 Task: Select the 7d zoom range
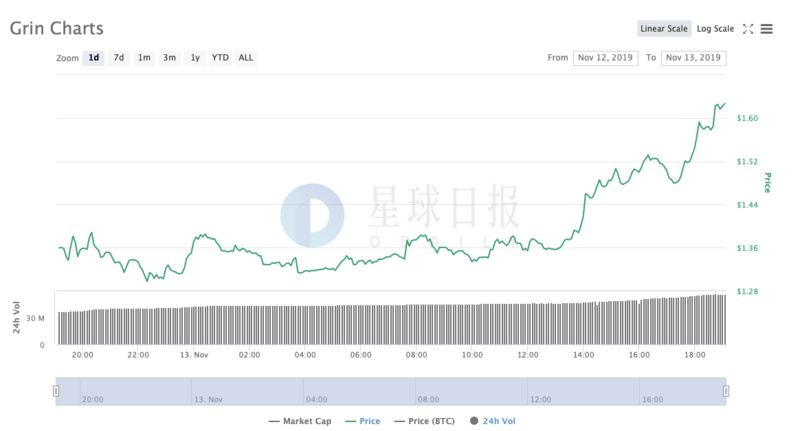point(119,58)
